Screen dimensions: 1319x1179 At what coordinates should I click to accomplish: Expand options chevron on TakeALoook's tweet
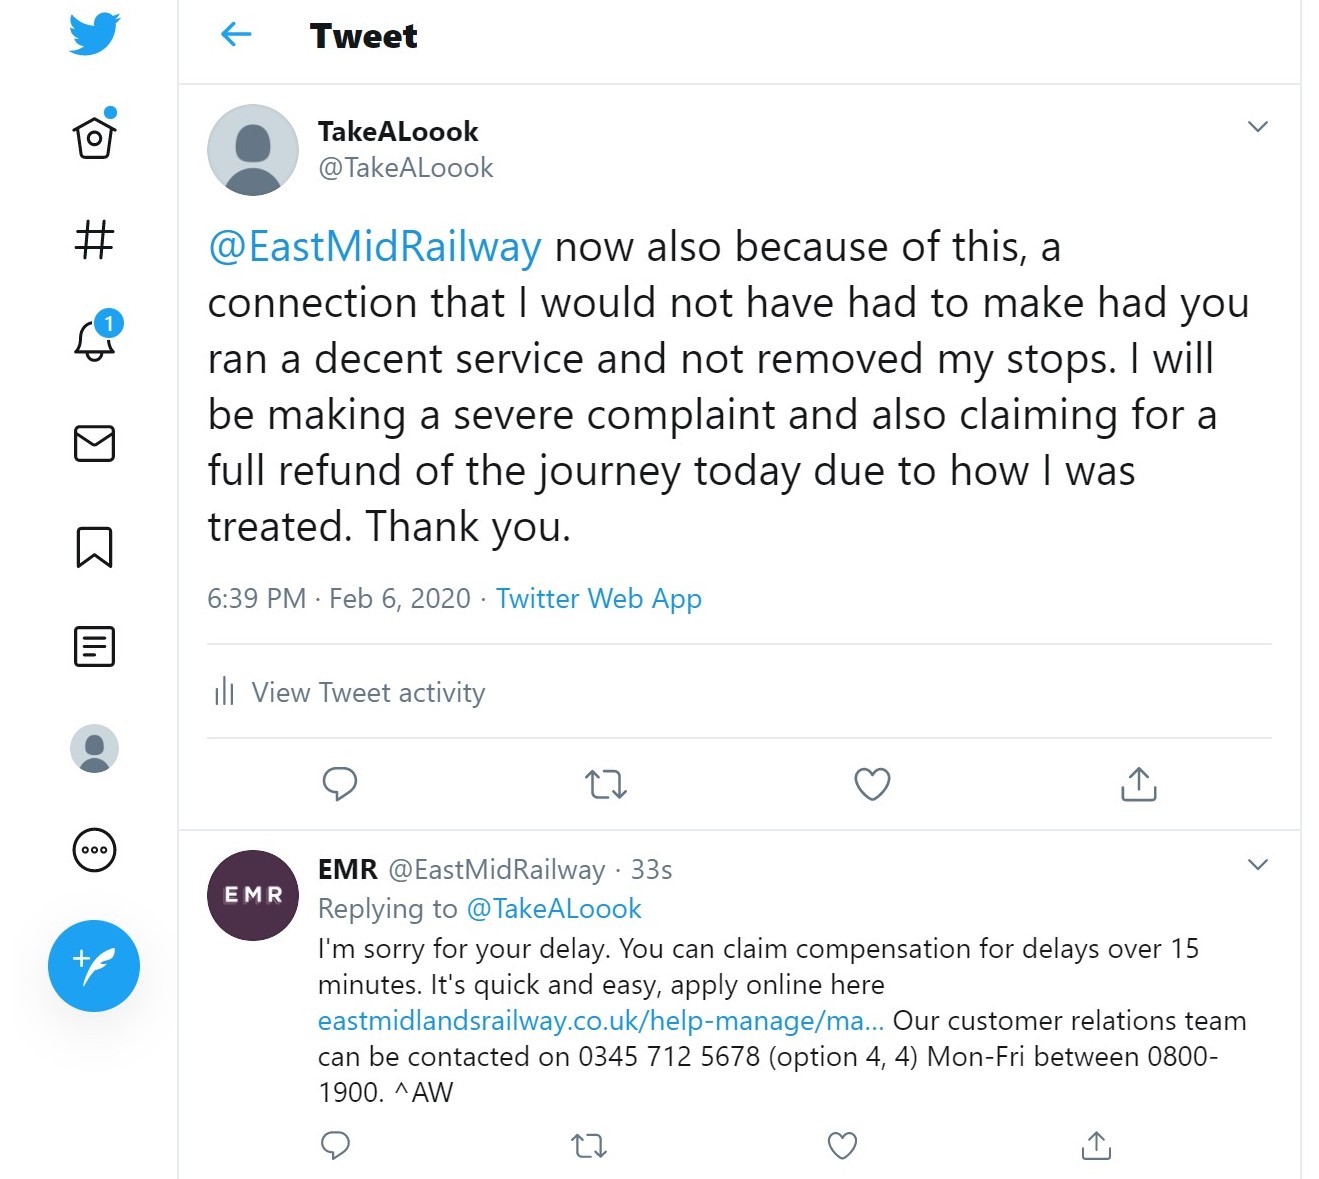point(1257,127)
